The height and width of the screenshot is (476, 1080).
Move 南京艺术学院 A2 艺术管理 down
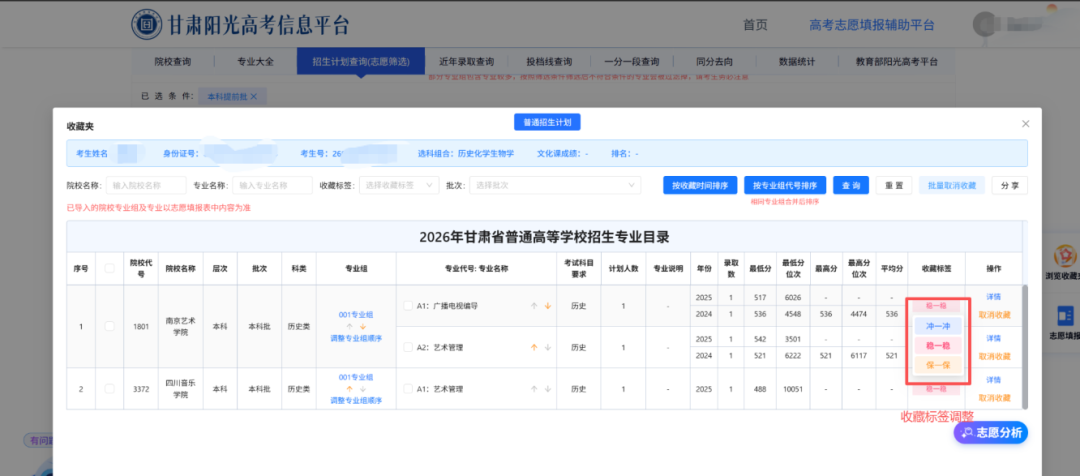[x=548, y=347]
